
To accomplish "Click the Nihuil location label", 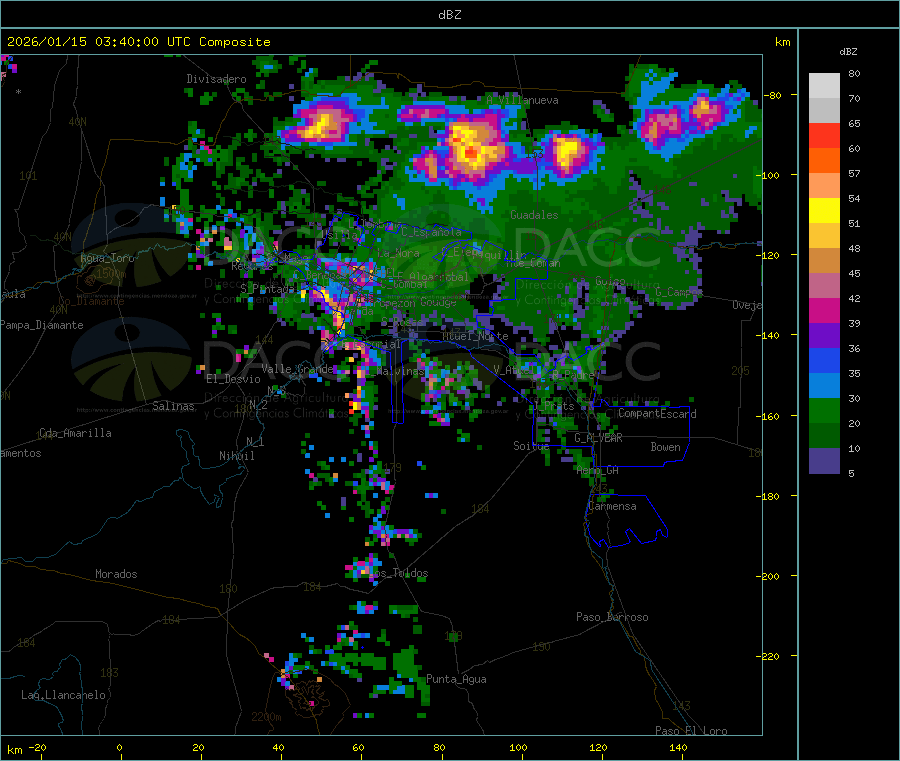I will click(x=236, y=456).
